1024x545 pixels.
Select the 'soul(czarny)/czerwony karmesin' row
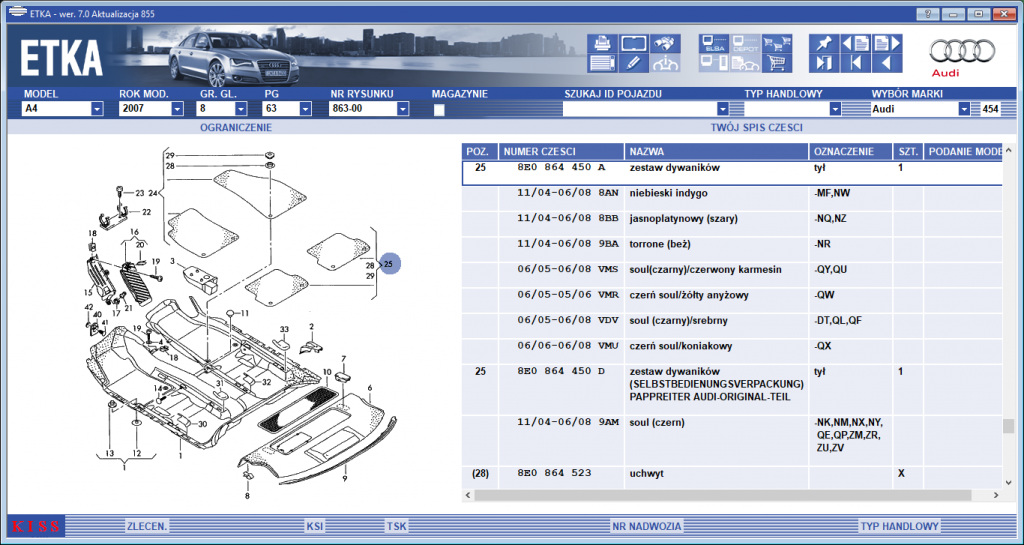[x=732, y=275]
